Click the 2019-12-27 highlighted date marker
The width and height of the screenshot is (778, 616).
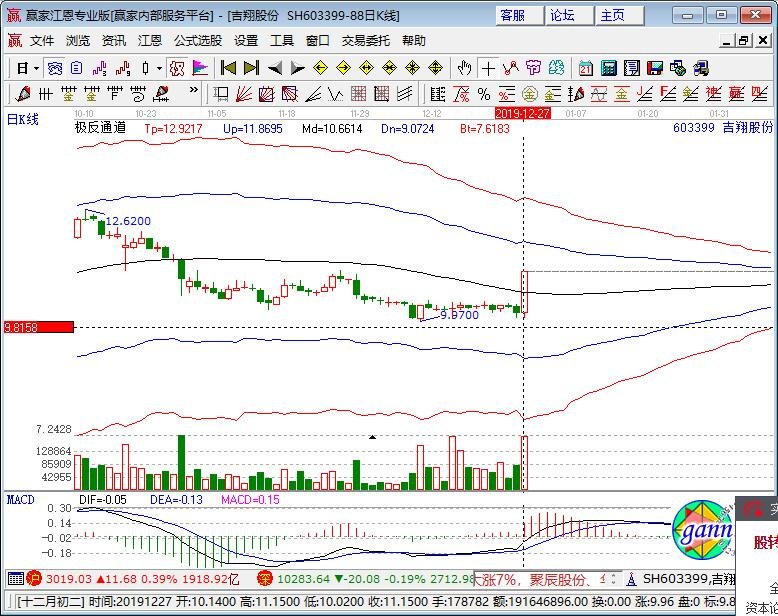coord(522,114)
